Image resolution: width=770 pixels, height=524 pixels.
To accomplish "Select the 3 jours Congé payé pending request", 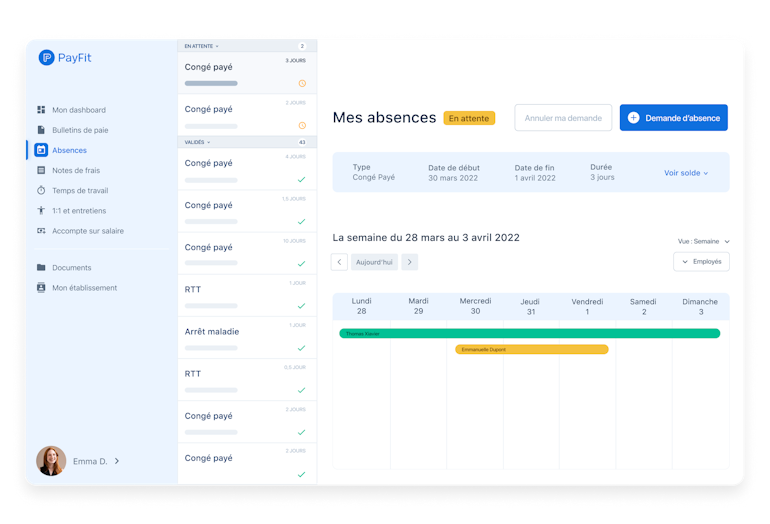I will pyautogui.click(x=247, y=73).
